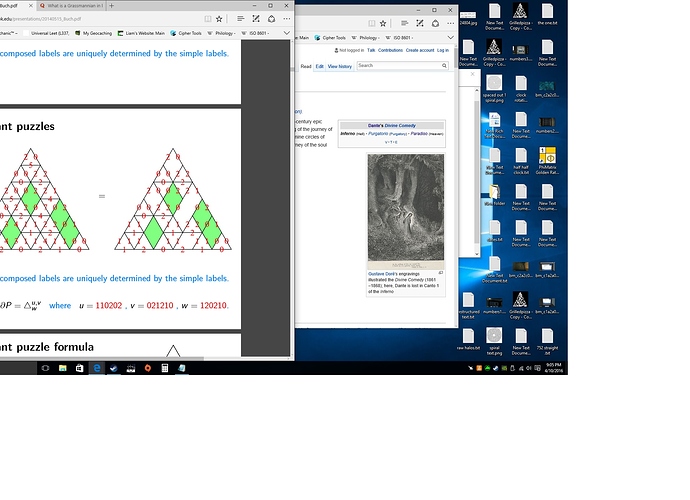The width and height of the screenshot is (690, 500).
Task: Expand the favorites bar overflow in the PDF window
Action: click(x=287, y=33)
